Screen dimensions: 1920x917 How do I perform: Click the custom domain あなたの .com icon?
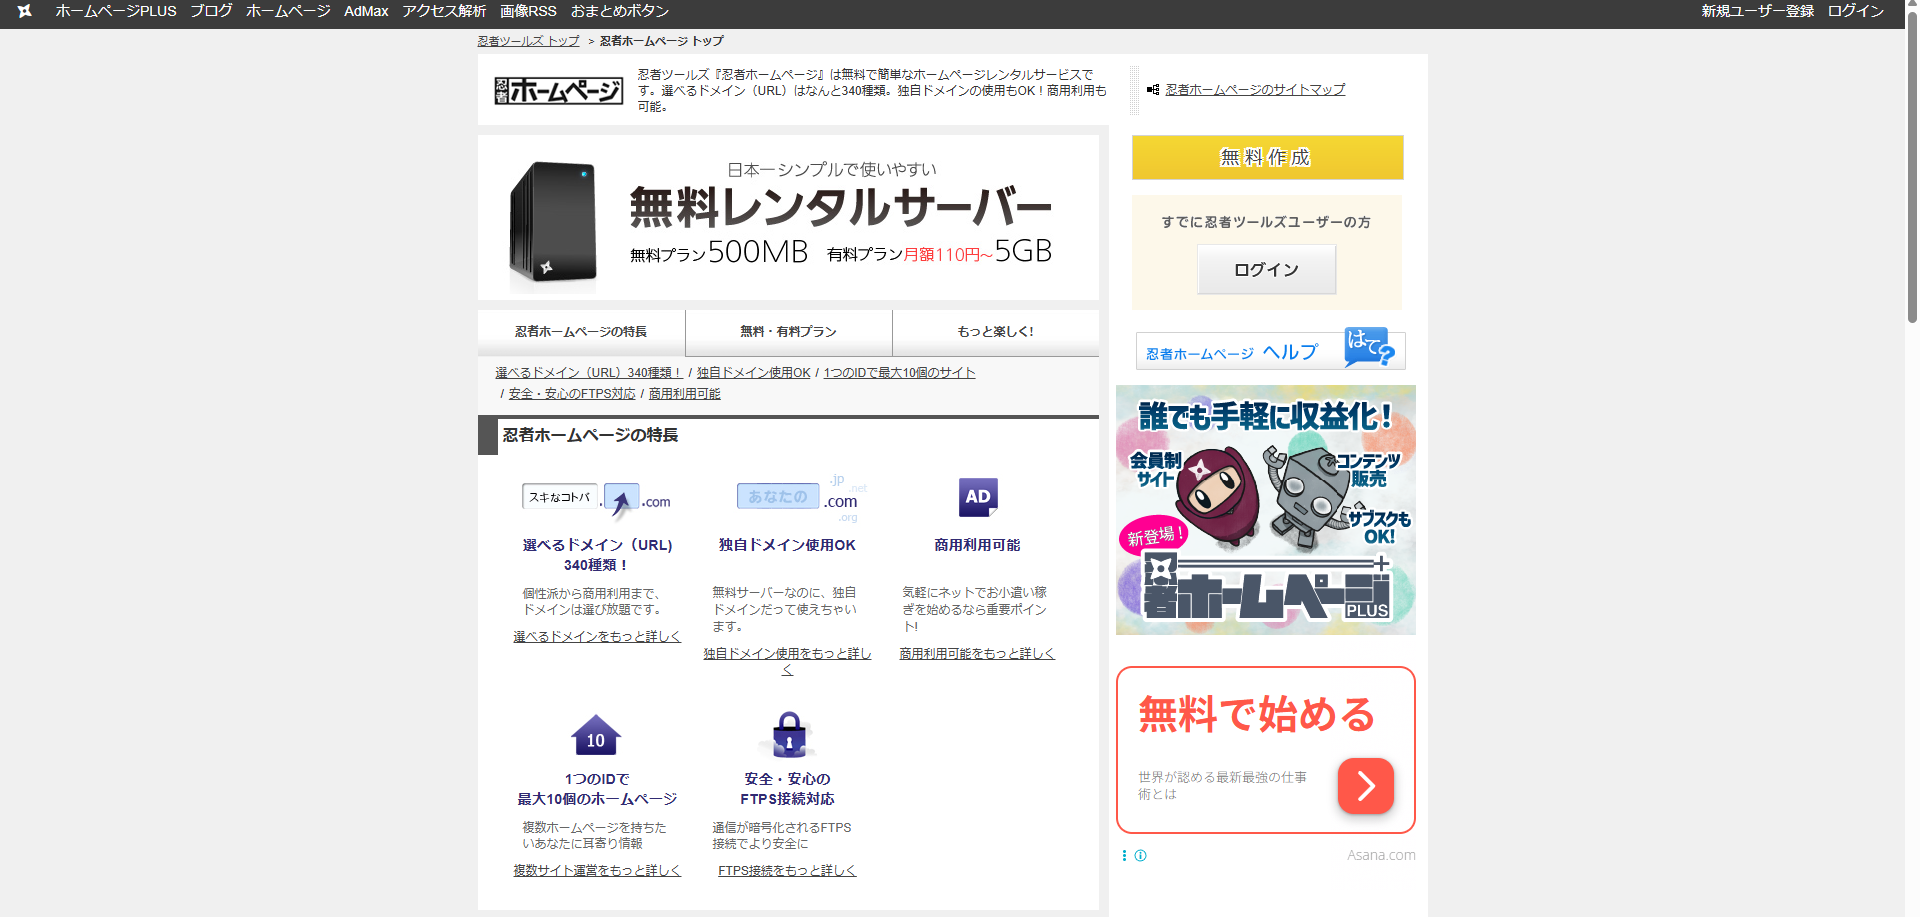point(797,497)
